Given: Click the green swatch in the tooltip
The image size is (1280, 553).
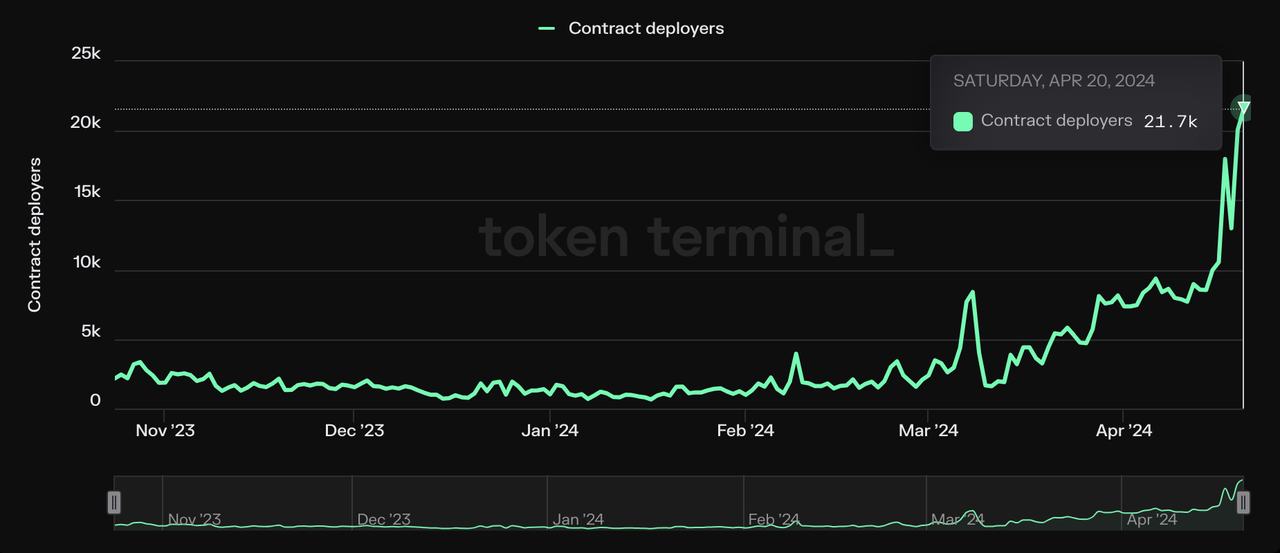Looking at the screenshot, I should [x=963, y=121].
